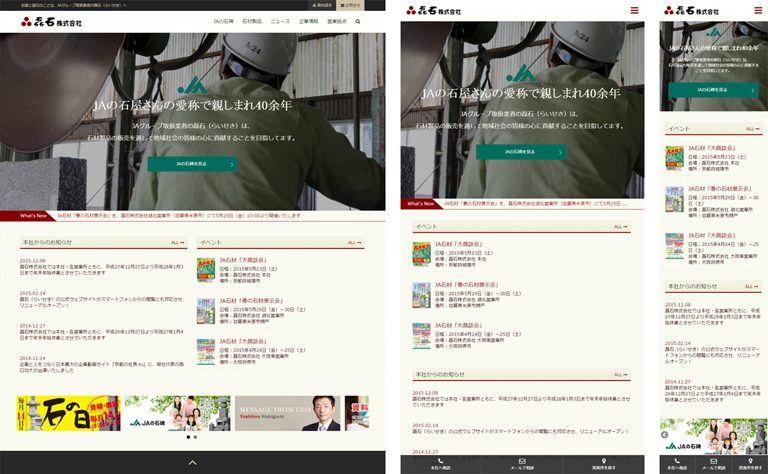Screen dimensions: 768x474
Task: Open 2015.02.14 news item in desktop view
Action: coord(102,299)
